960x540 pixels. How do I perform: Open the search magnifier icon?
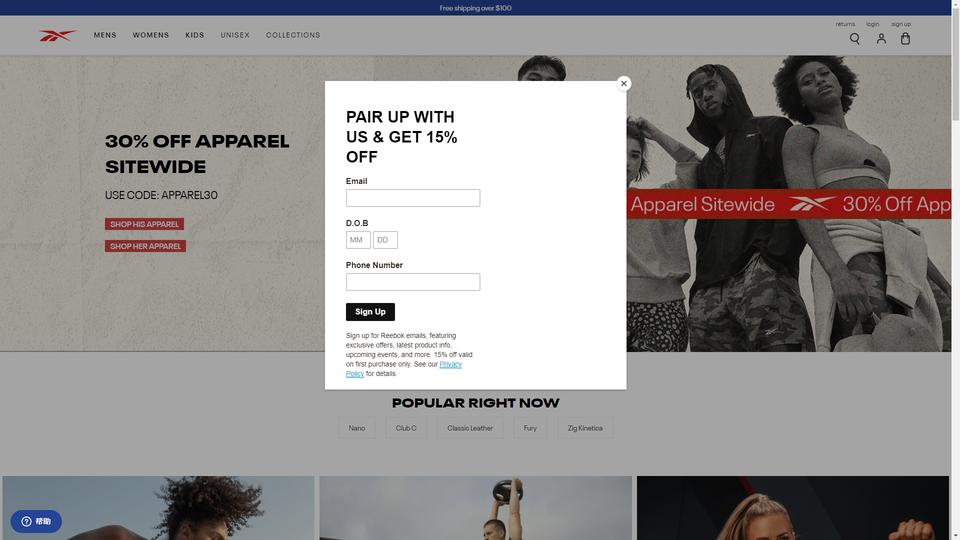854,39
